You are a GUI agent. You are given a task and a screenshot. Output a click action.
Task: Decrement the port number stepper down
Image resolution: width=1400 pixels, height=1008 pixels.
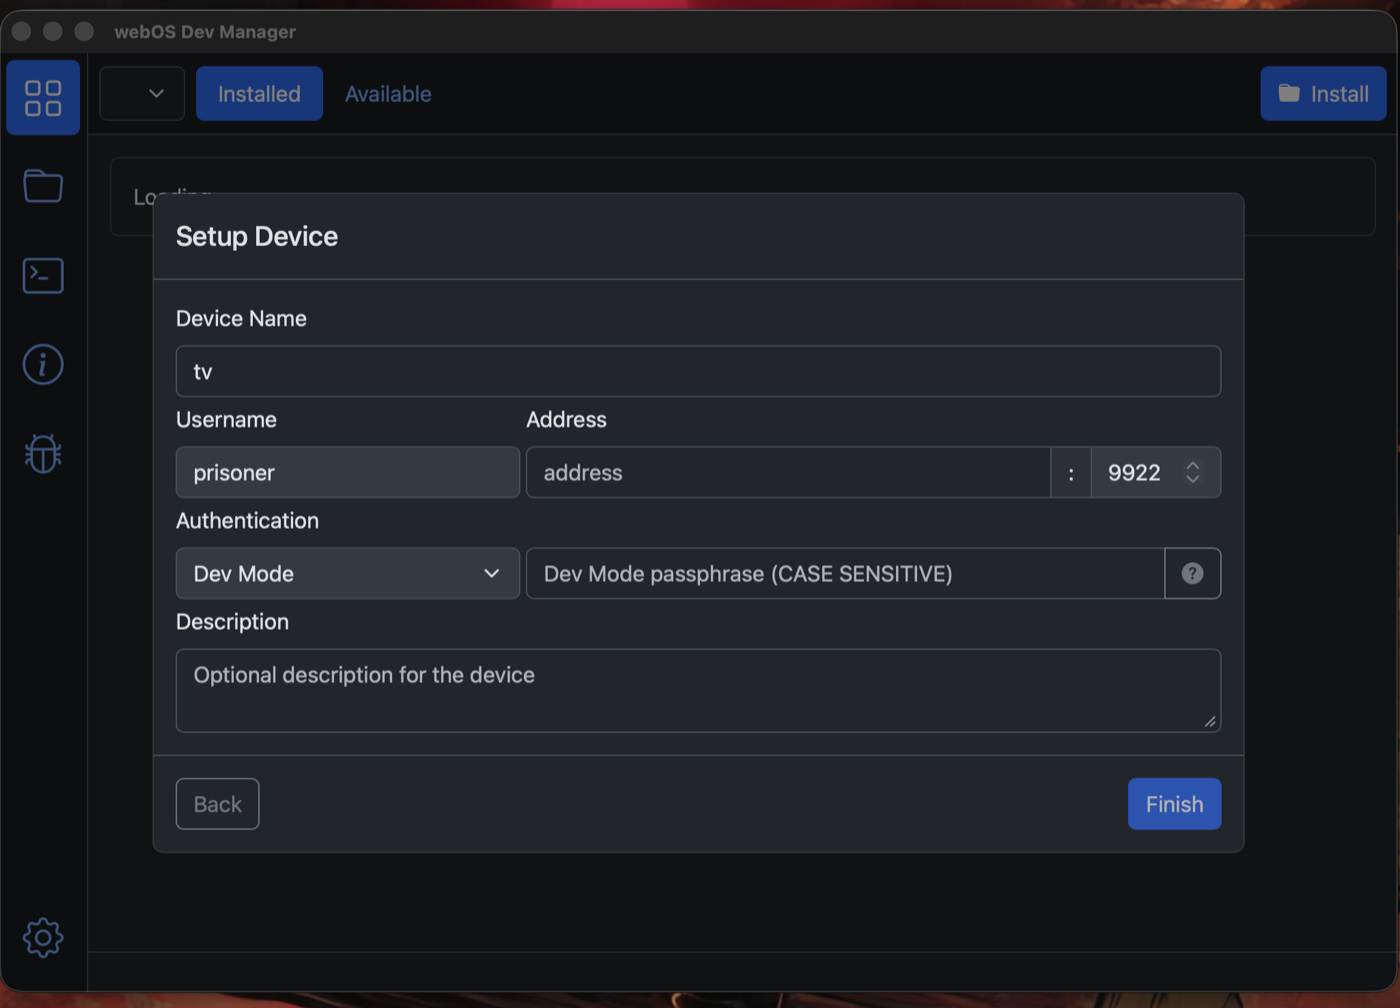click(1192, 479)
